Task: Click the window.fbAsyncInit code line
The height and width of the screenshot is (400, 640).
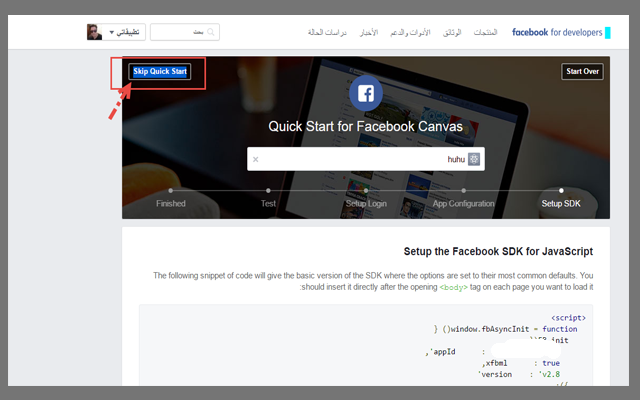Action: [x=505, y=329]
